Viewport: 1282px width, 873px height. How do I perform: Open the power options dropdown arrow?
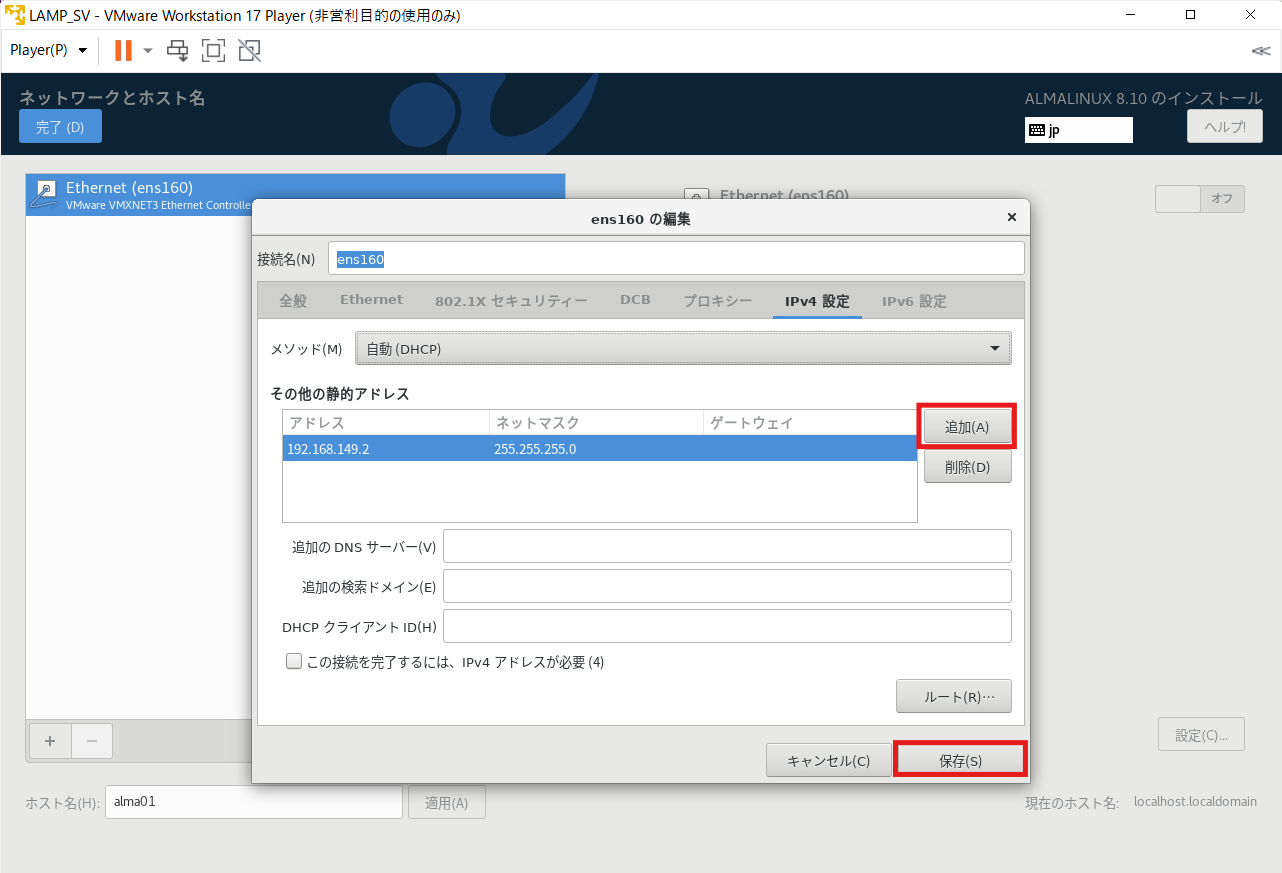[148, 50]
